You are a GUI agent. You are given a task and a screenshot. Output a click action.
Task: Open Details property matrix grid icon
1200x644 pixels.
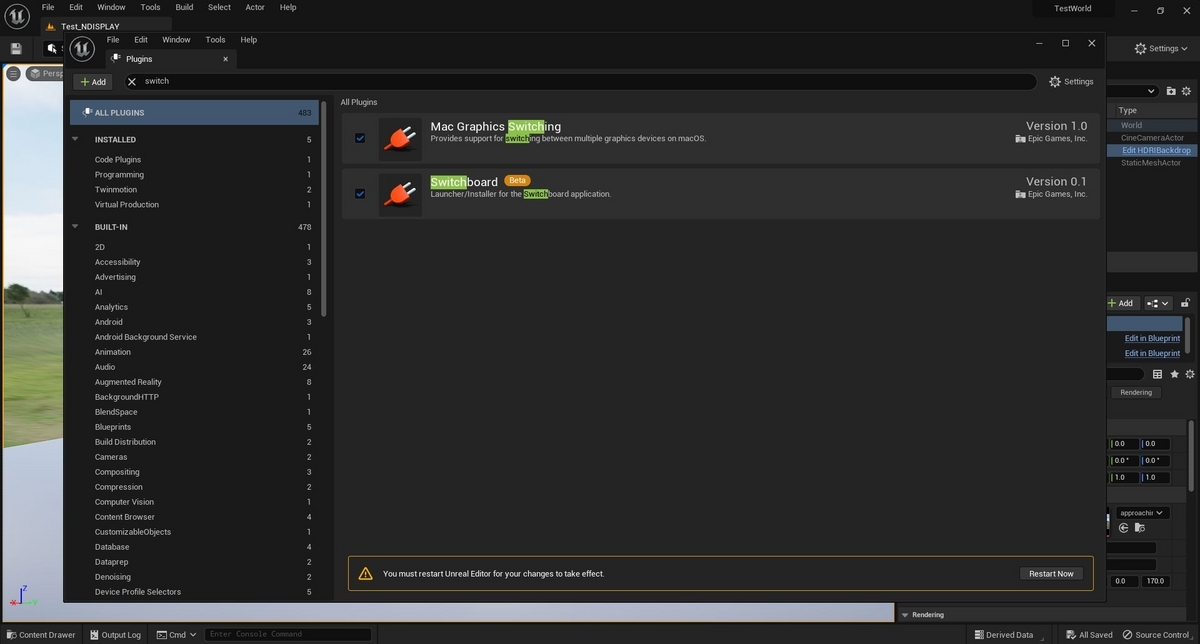coord(1158,374)
